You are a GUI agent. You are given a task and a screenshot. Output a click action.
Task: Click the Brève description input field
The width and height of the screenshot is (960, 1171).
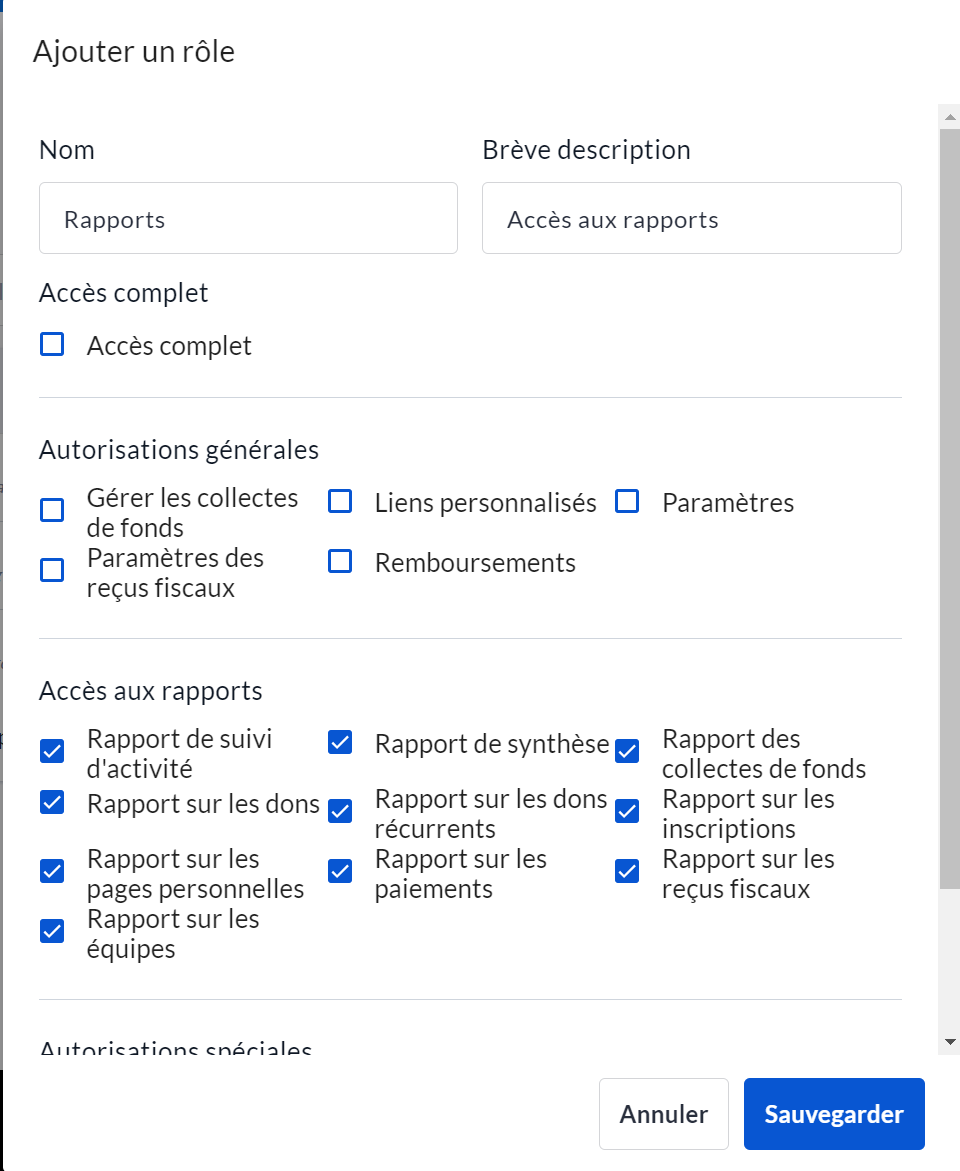click(x=691, y=218)
